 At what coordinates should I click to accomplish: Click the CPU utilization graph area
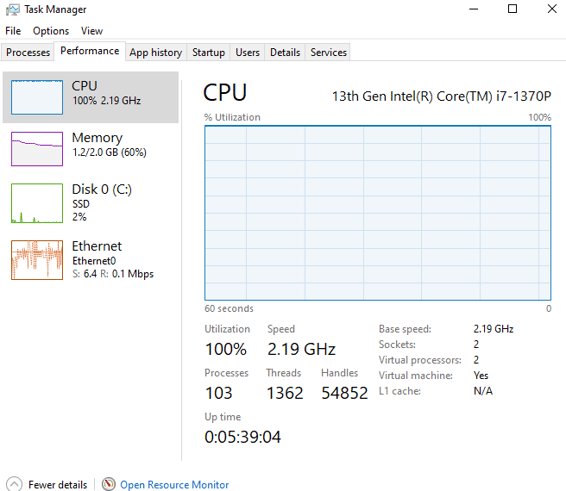pos(378,213)
